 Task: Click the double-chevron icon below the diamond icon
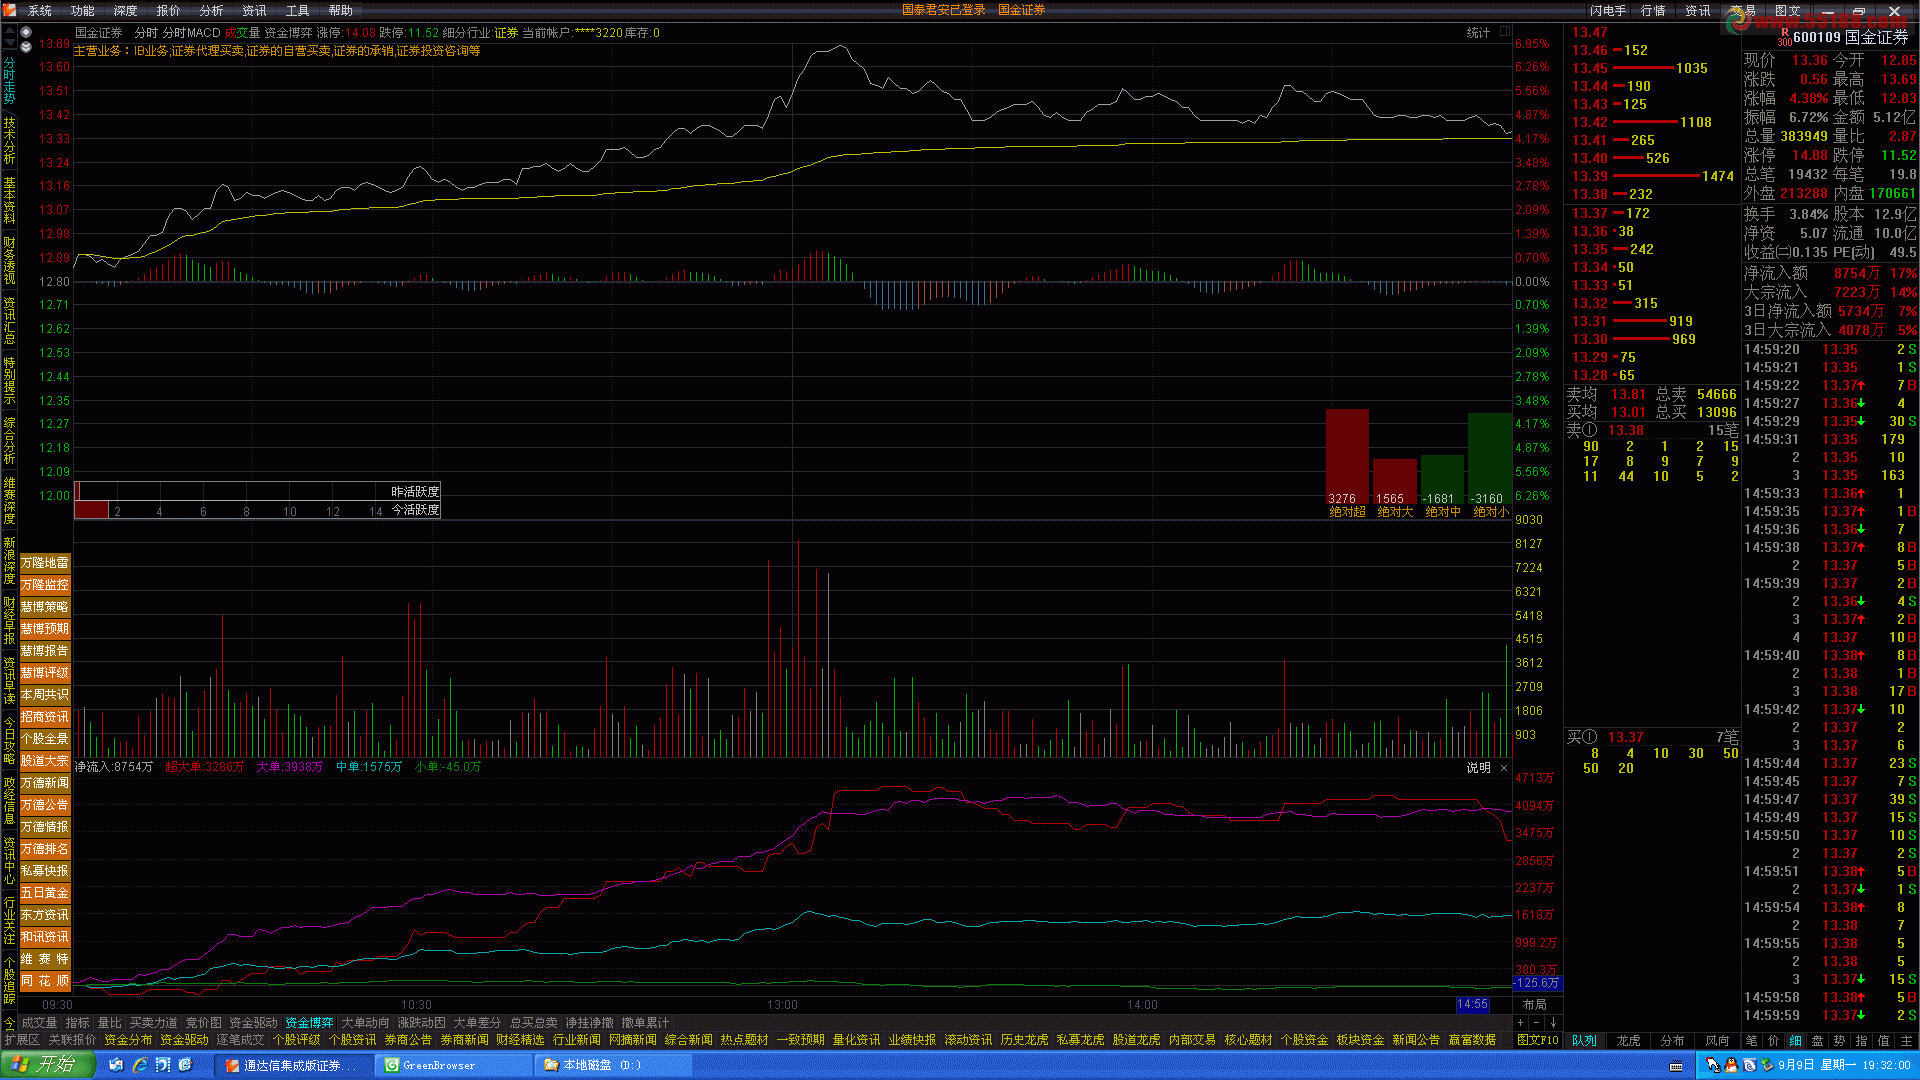coord(26,46)
